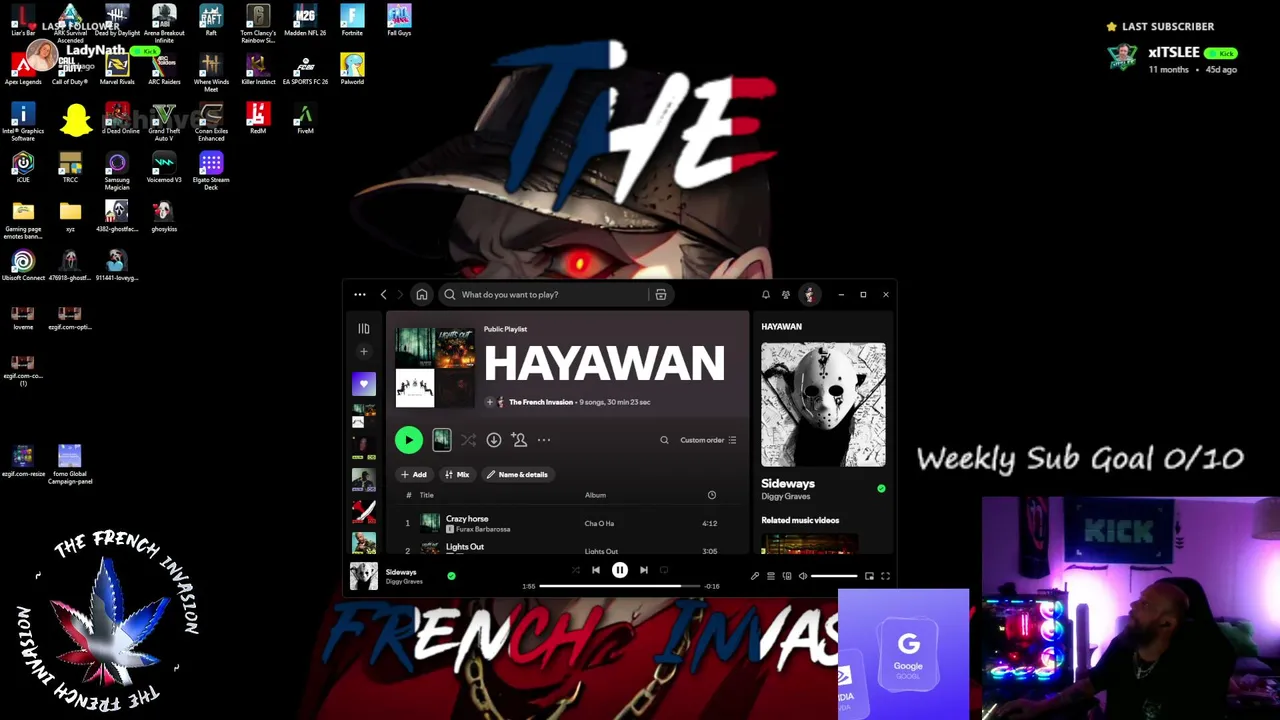
Task: Toggle repeat in player controls
Action: coord(664,571)
